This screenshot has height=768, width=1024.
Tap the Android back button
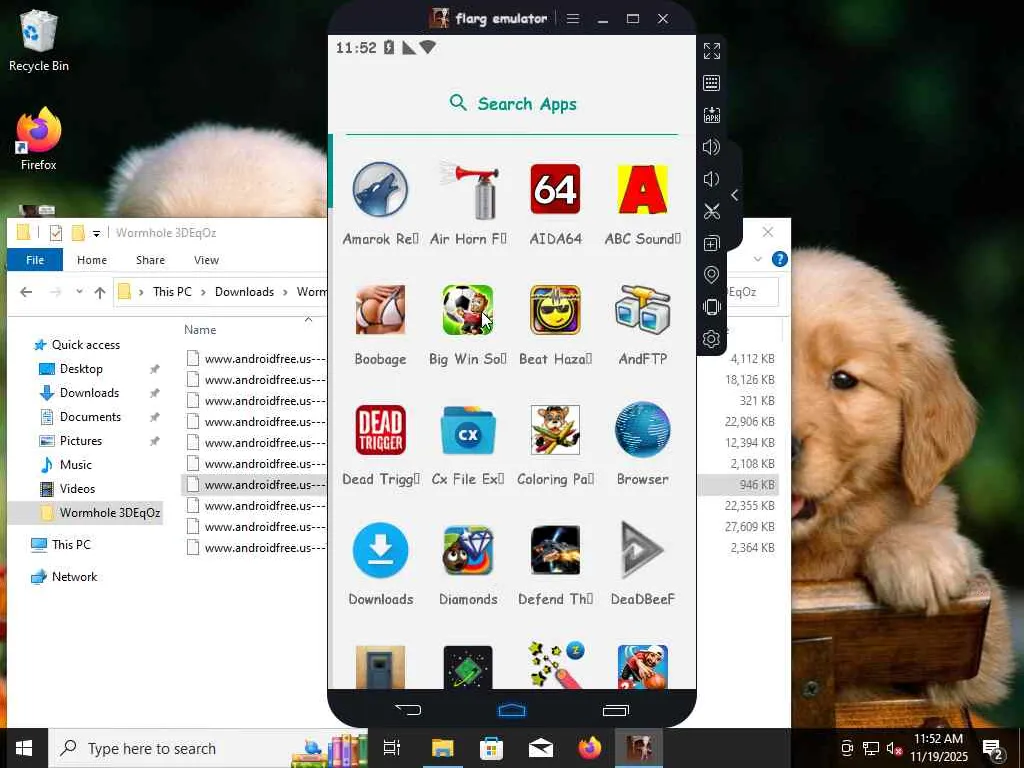[408, 709]
